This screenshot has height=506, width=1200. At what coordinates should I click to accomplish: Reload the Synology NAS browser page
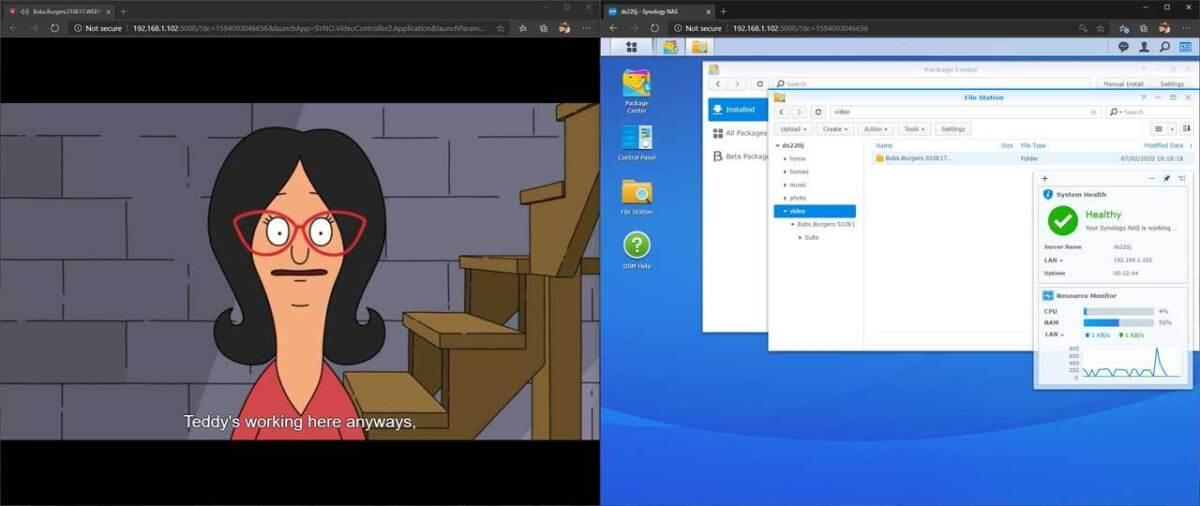[x=655, y=28]
